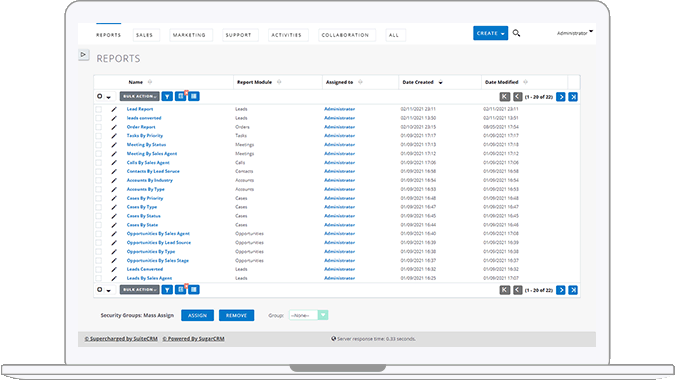Open the Leads Converted report link
Screen dimensions: 675x380
tap(145, 269)
